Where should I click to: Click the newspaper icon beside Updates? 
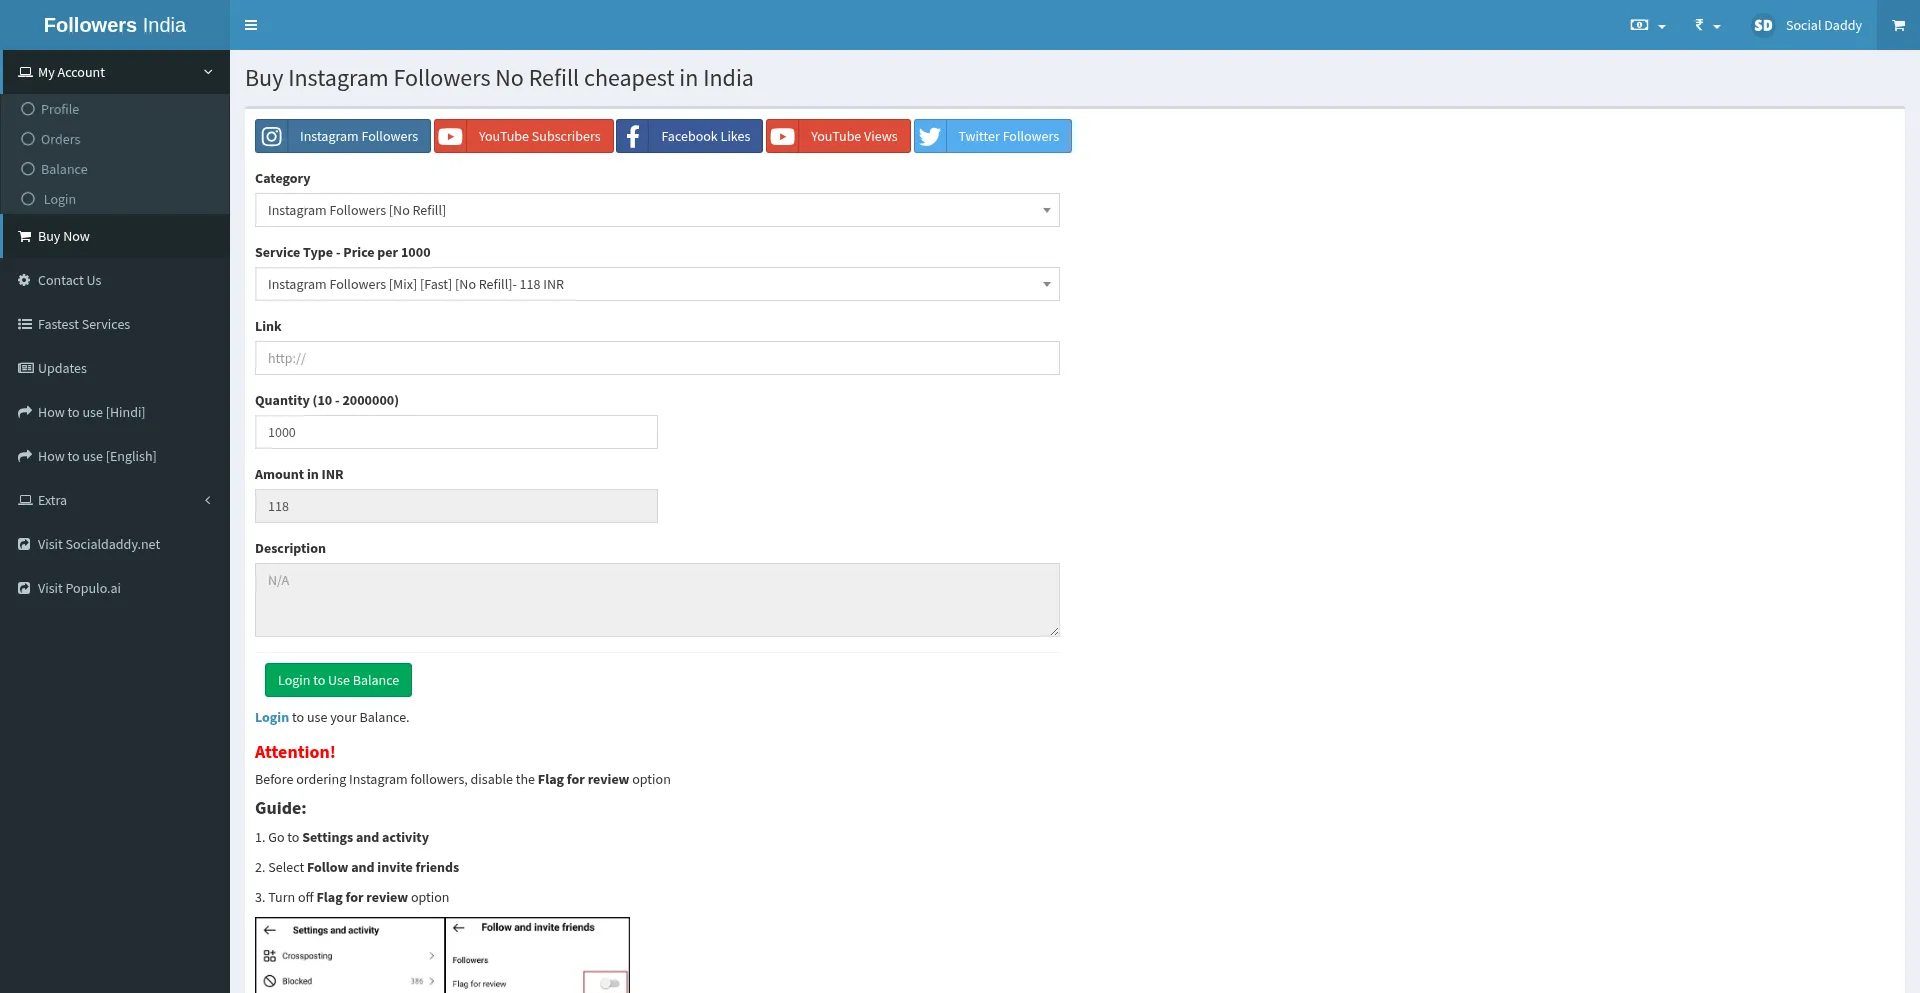pyautogui.click(x=25, y=368)
